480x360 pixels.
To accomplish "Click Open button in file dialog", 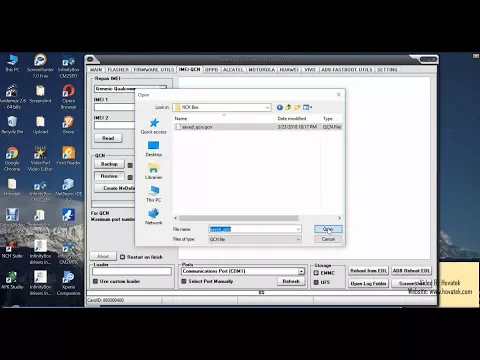I will point(328,229).
